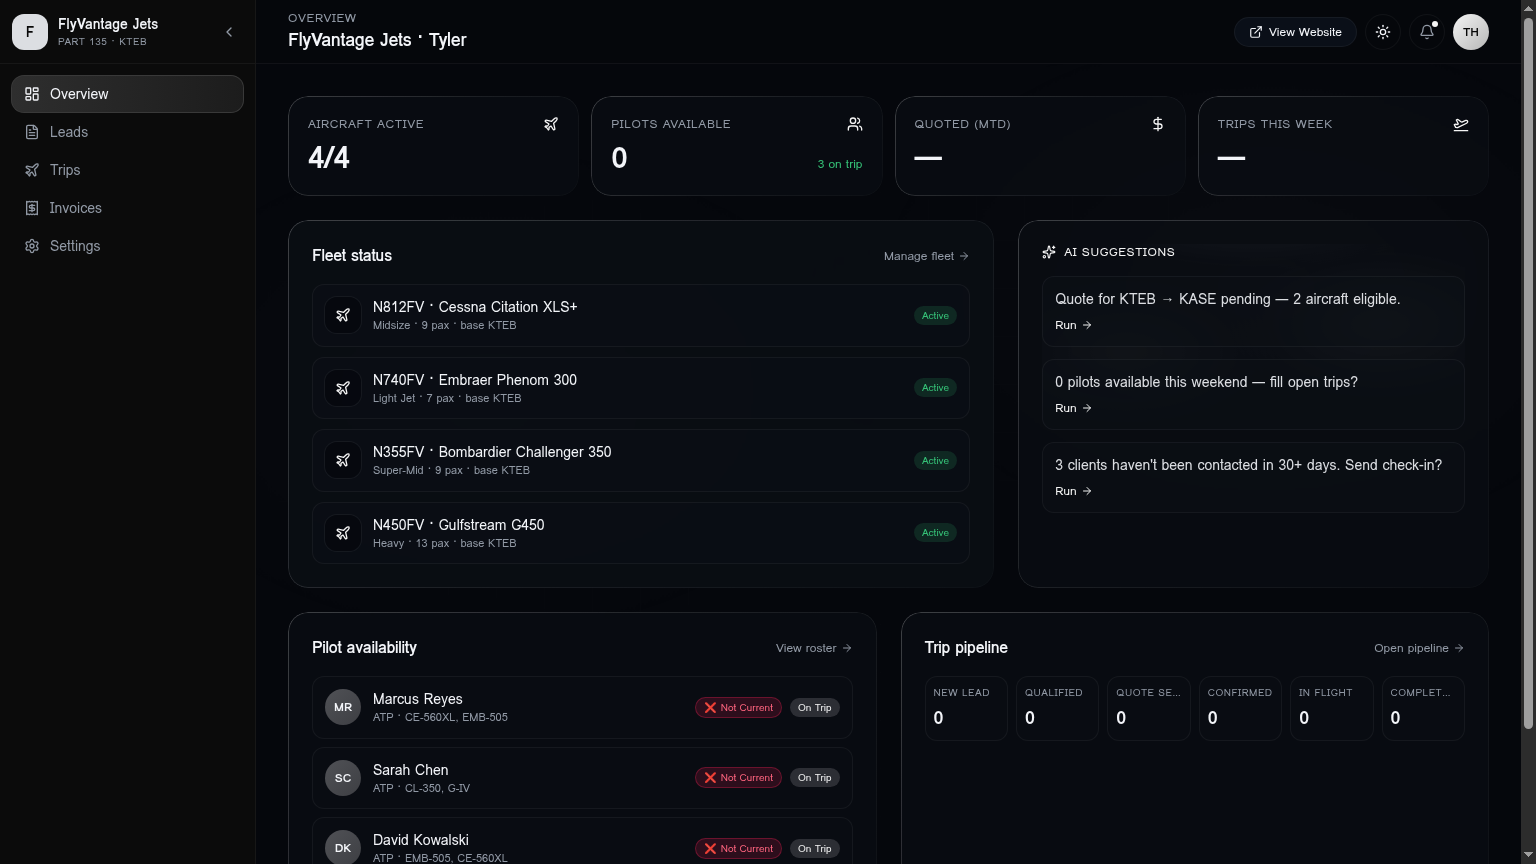Select the N450FV Gulfstream G450 title

click(x=459, y=525)
